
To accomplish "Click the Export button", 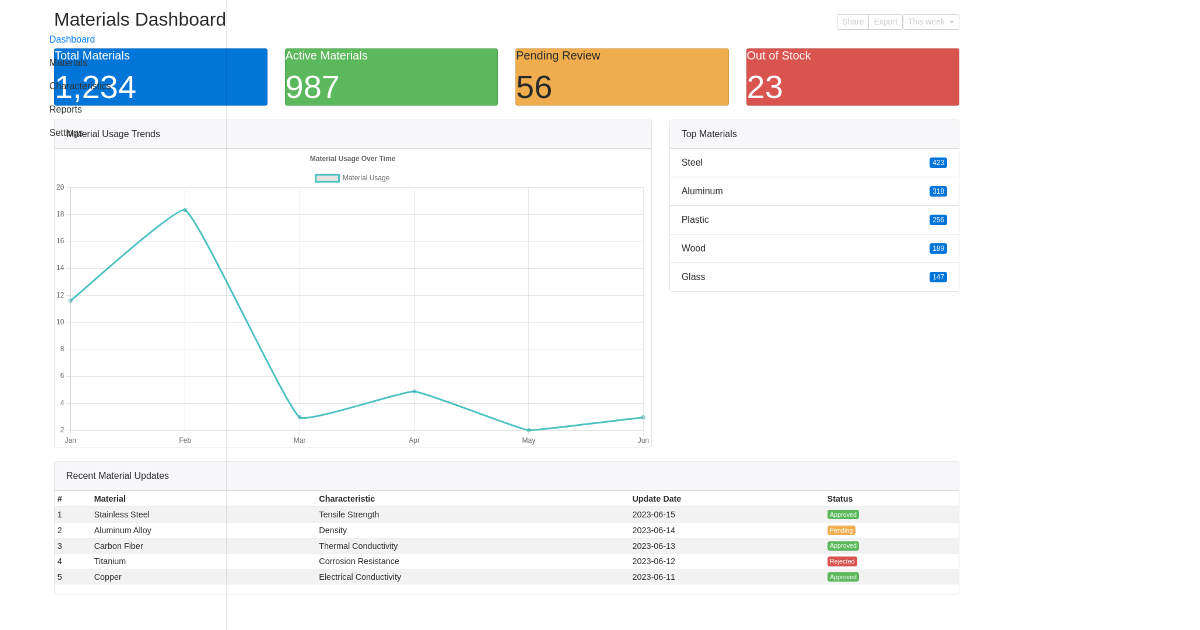I will pyautogui.click(x=884, y=21).
